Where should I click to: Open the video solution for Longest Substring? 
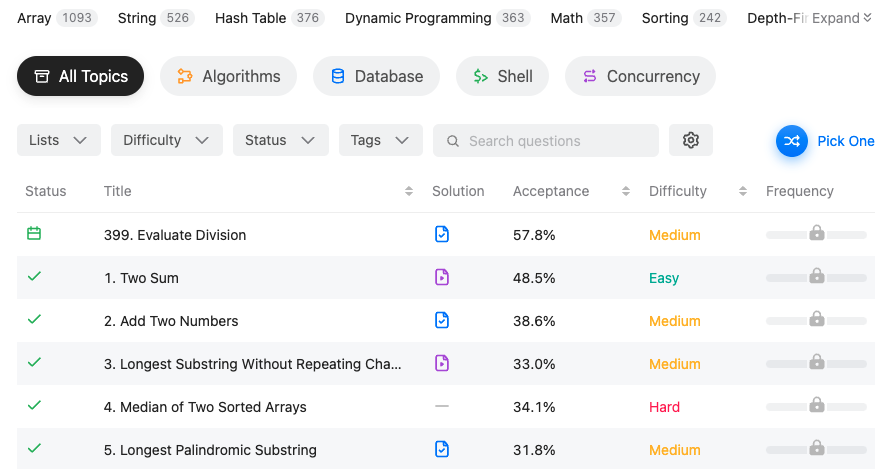[x=442, y=363]
